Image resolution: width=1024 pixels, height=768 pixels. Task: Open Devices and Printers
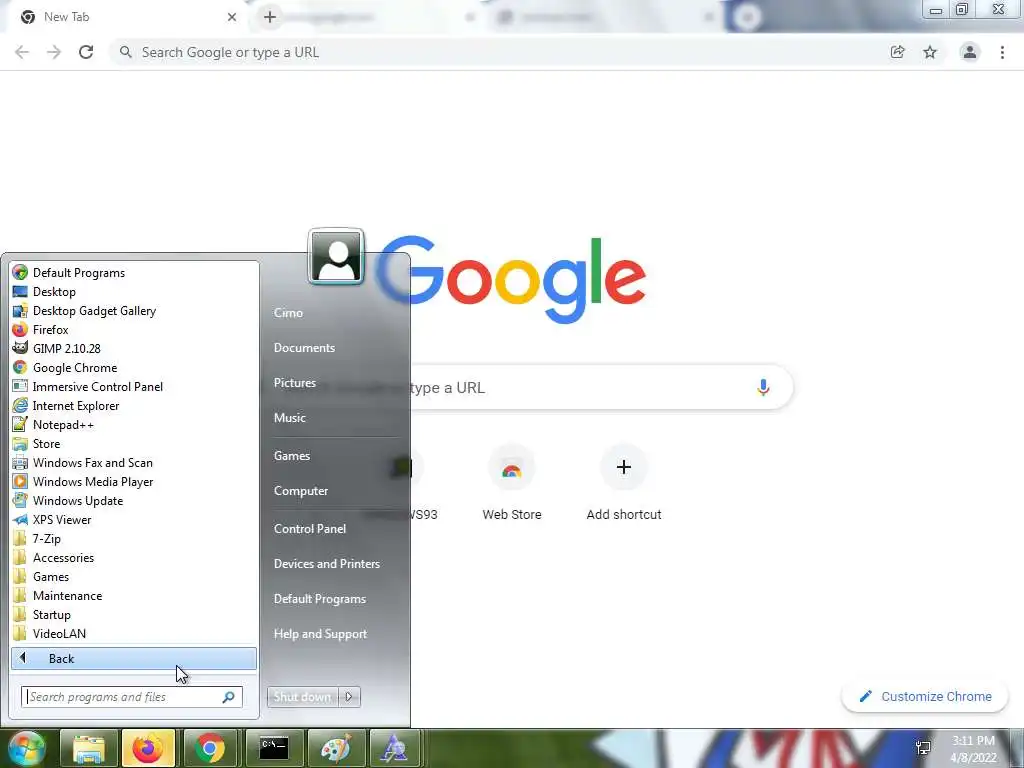click(327, 564)
